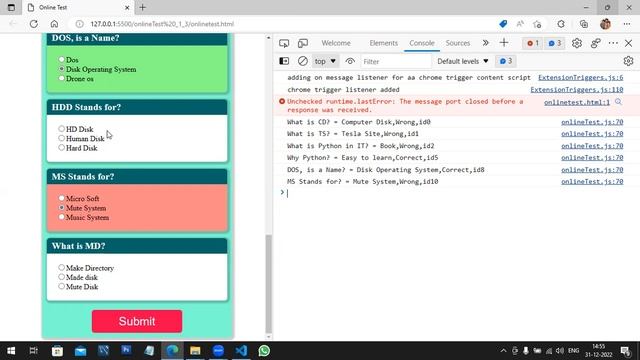Viewport: 640px width, 360px height.
Task: Select the 'Made disk' radio option
Action: coord(61,277)
